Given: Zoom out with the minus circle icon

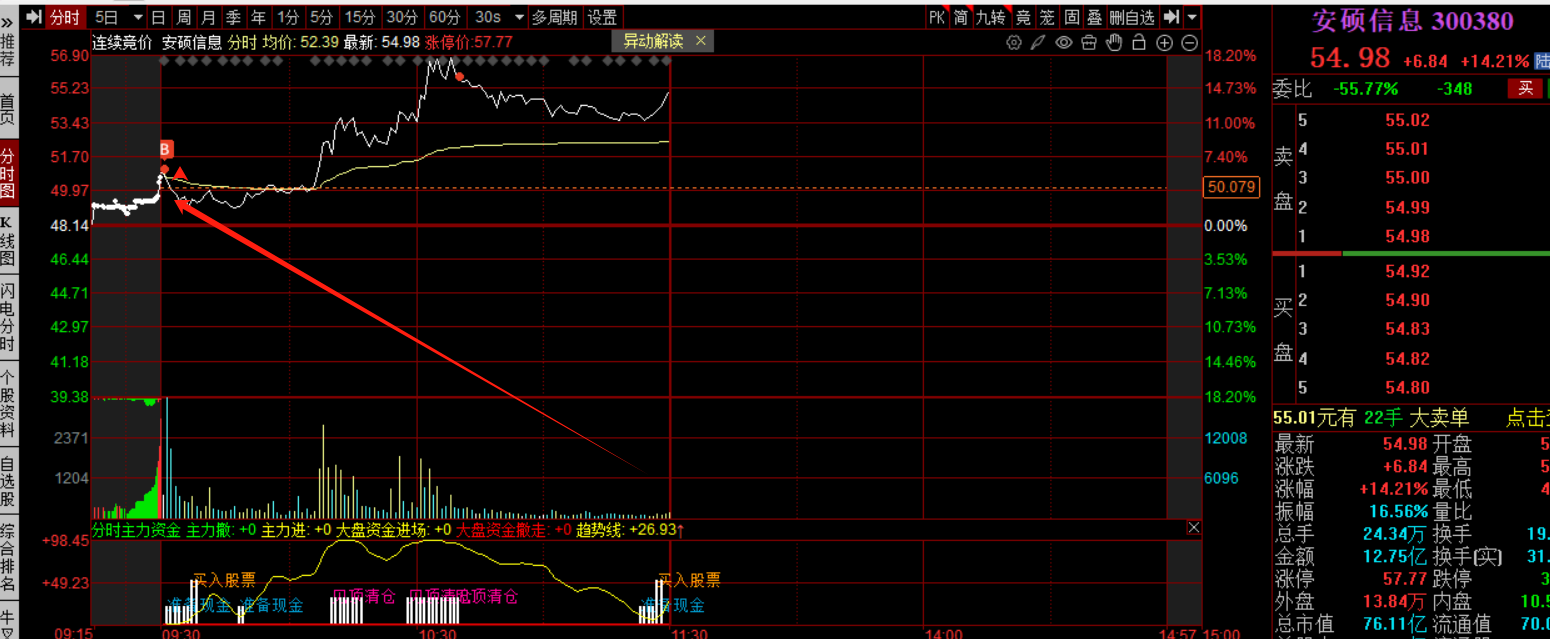Looking at the screenshot, I should (x=1189, y=42).
